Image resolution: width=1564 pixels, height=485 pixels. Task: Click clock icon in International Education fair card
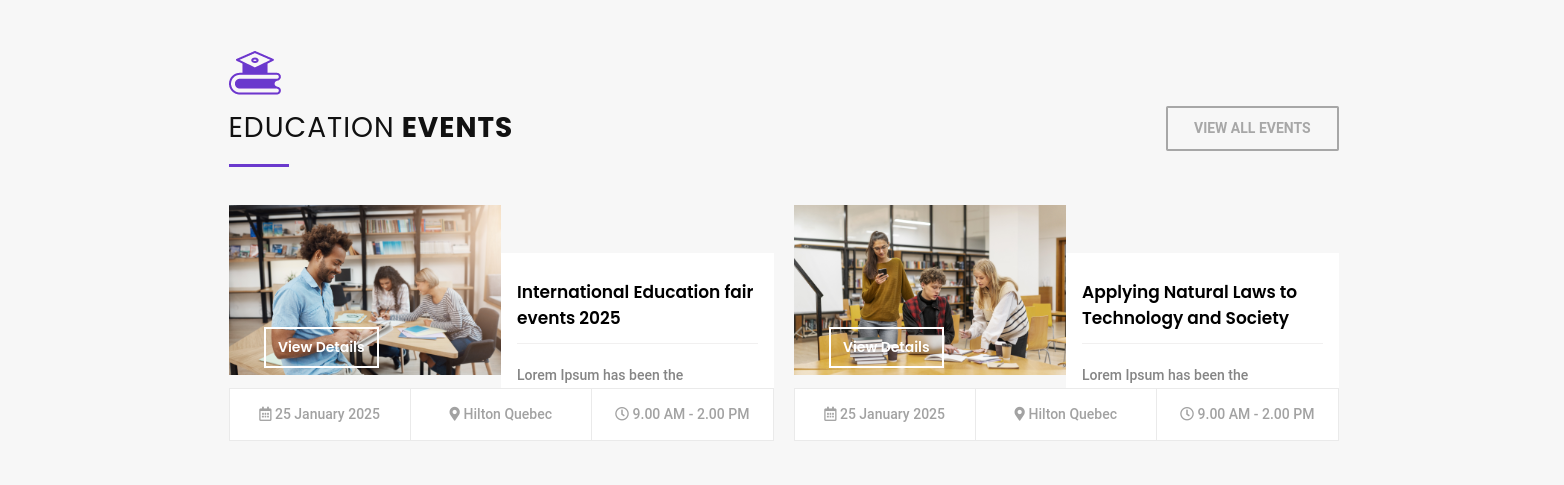(x=622, y=414)
